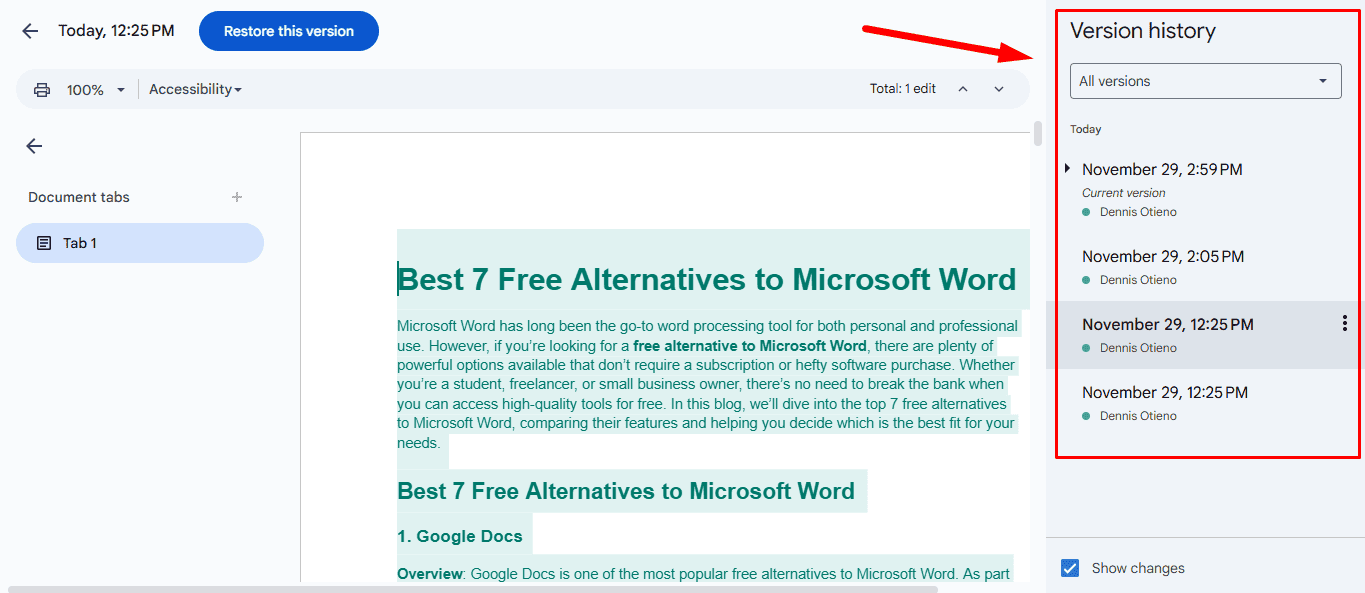1365x593 pixels.
Task: Select the November 29, 2:59 PM version
Action: pyautogui.click(x=1162, y=170)
